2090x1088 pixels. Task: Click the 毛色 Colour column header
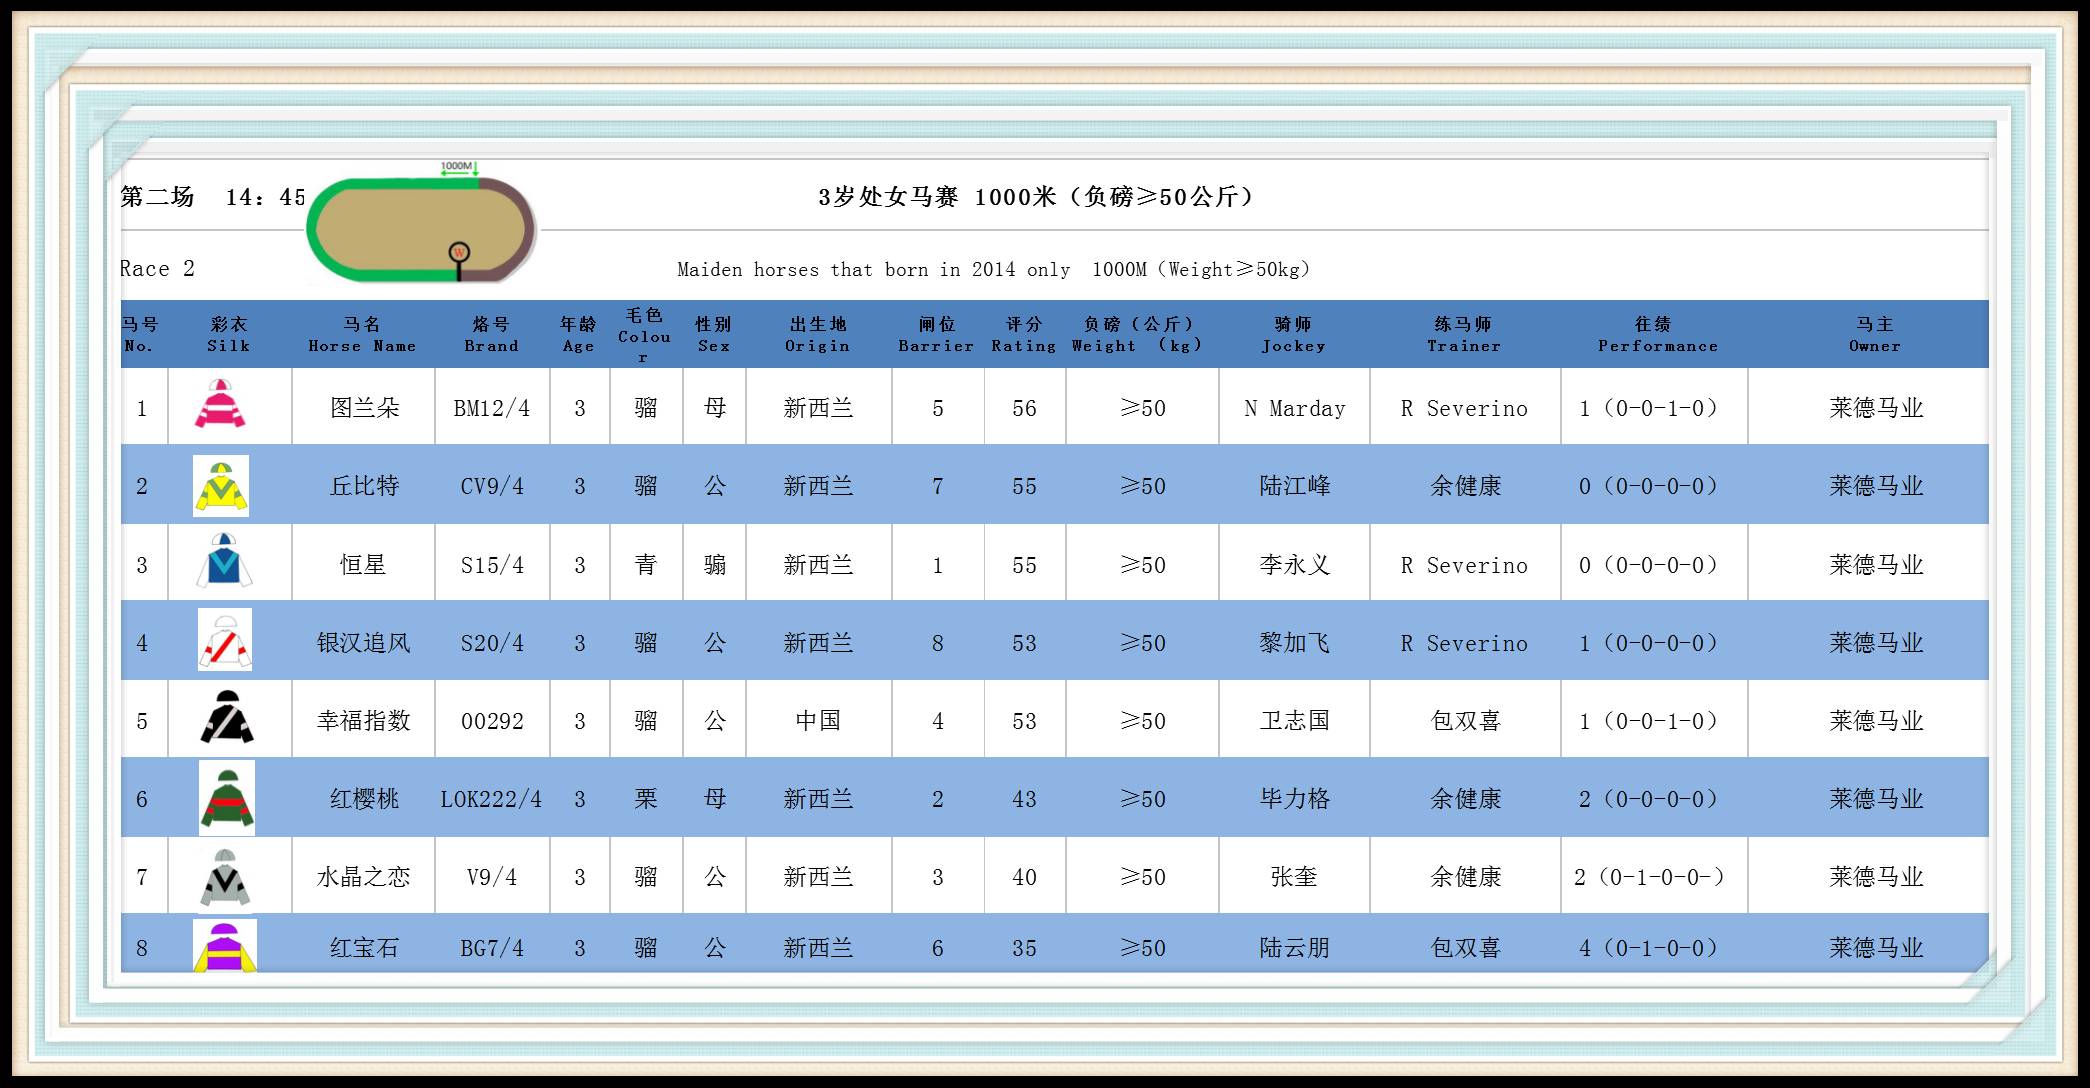(x=645, y=335)
